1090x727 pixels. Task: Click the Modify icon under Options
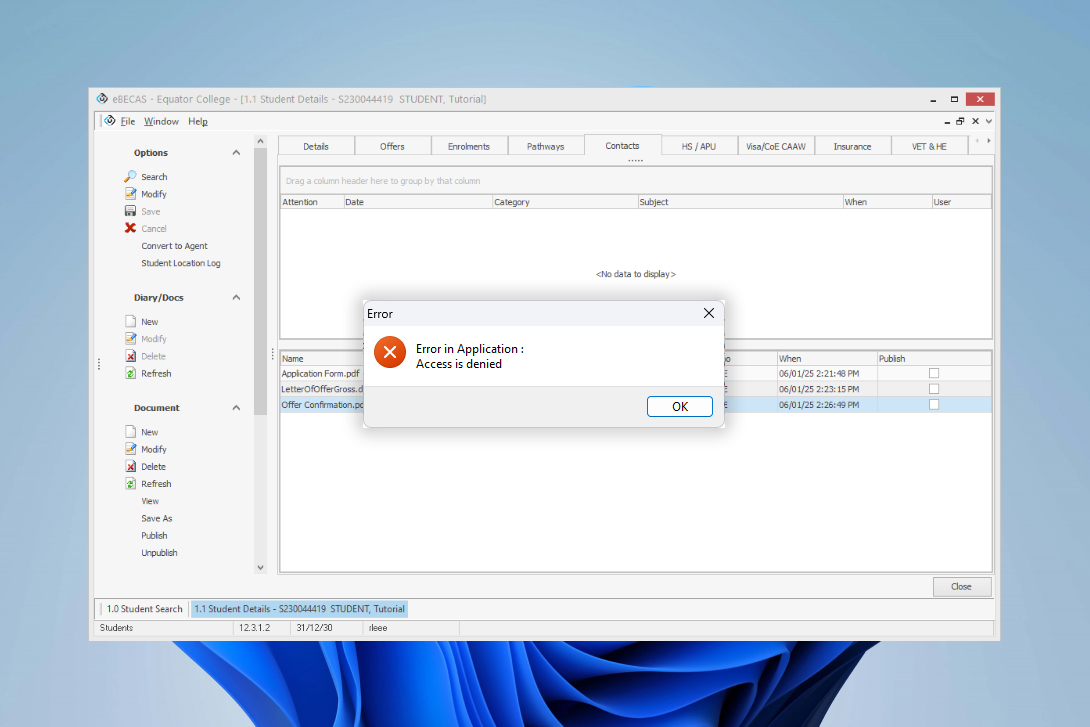click(x=130, y=194)
